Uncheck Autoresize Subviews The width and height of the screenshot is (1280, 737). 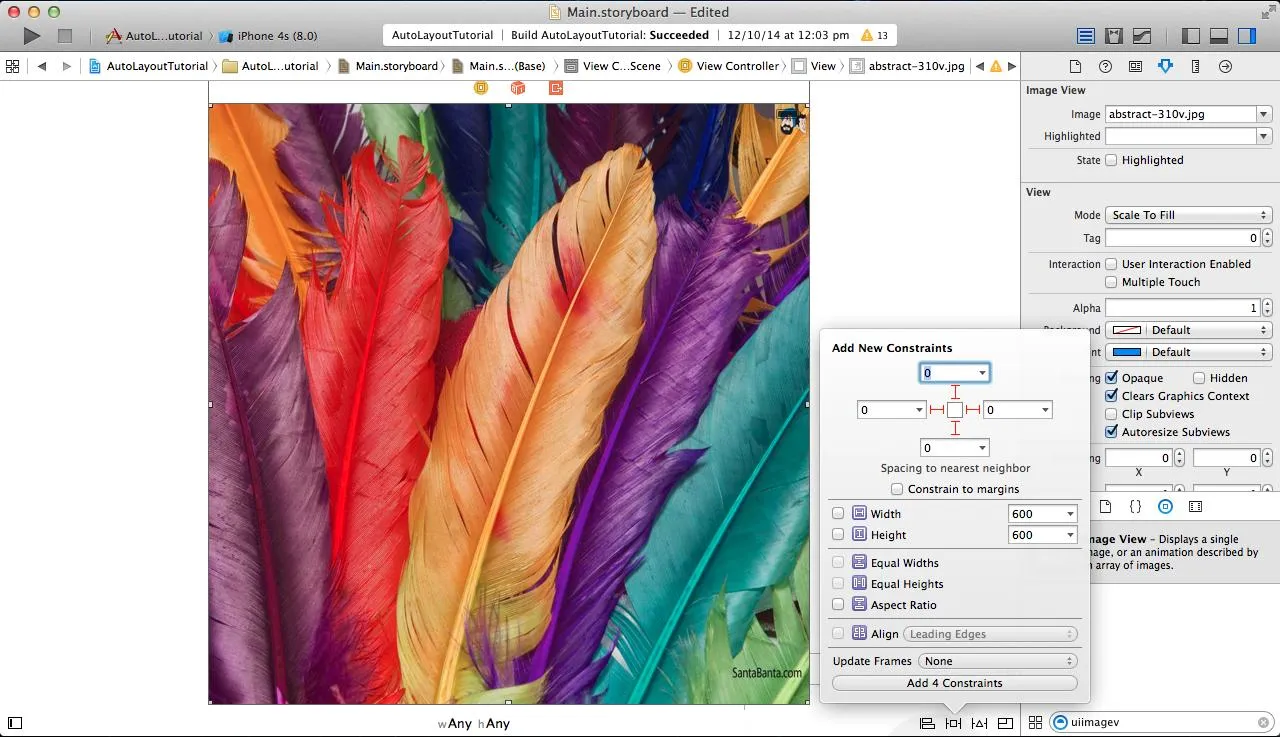click(1111, 432)
